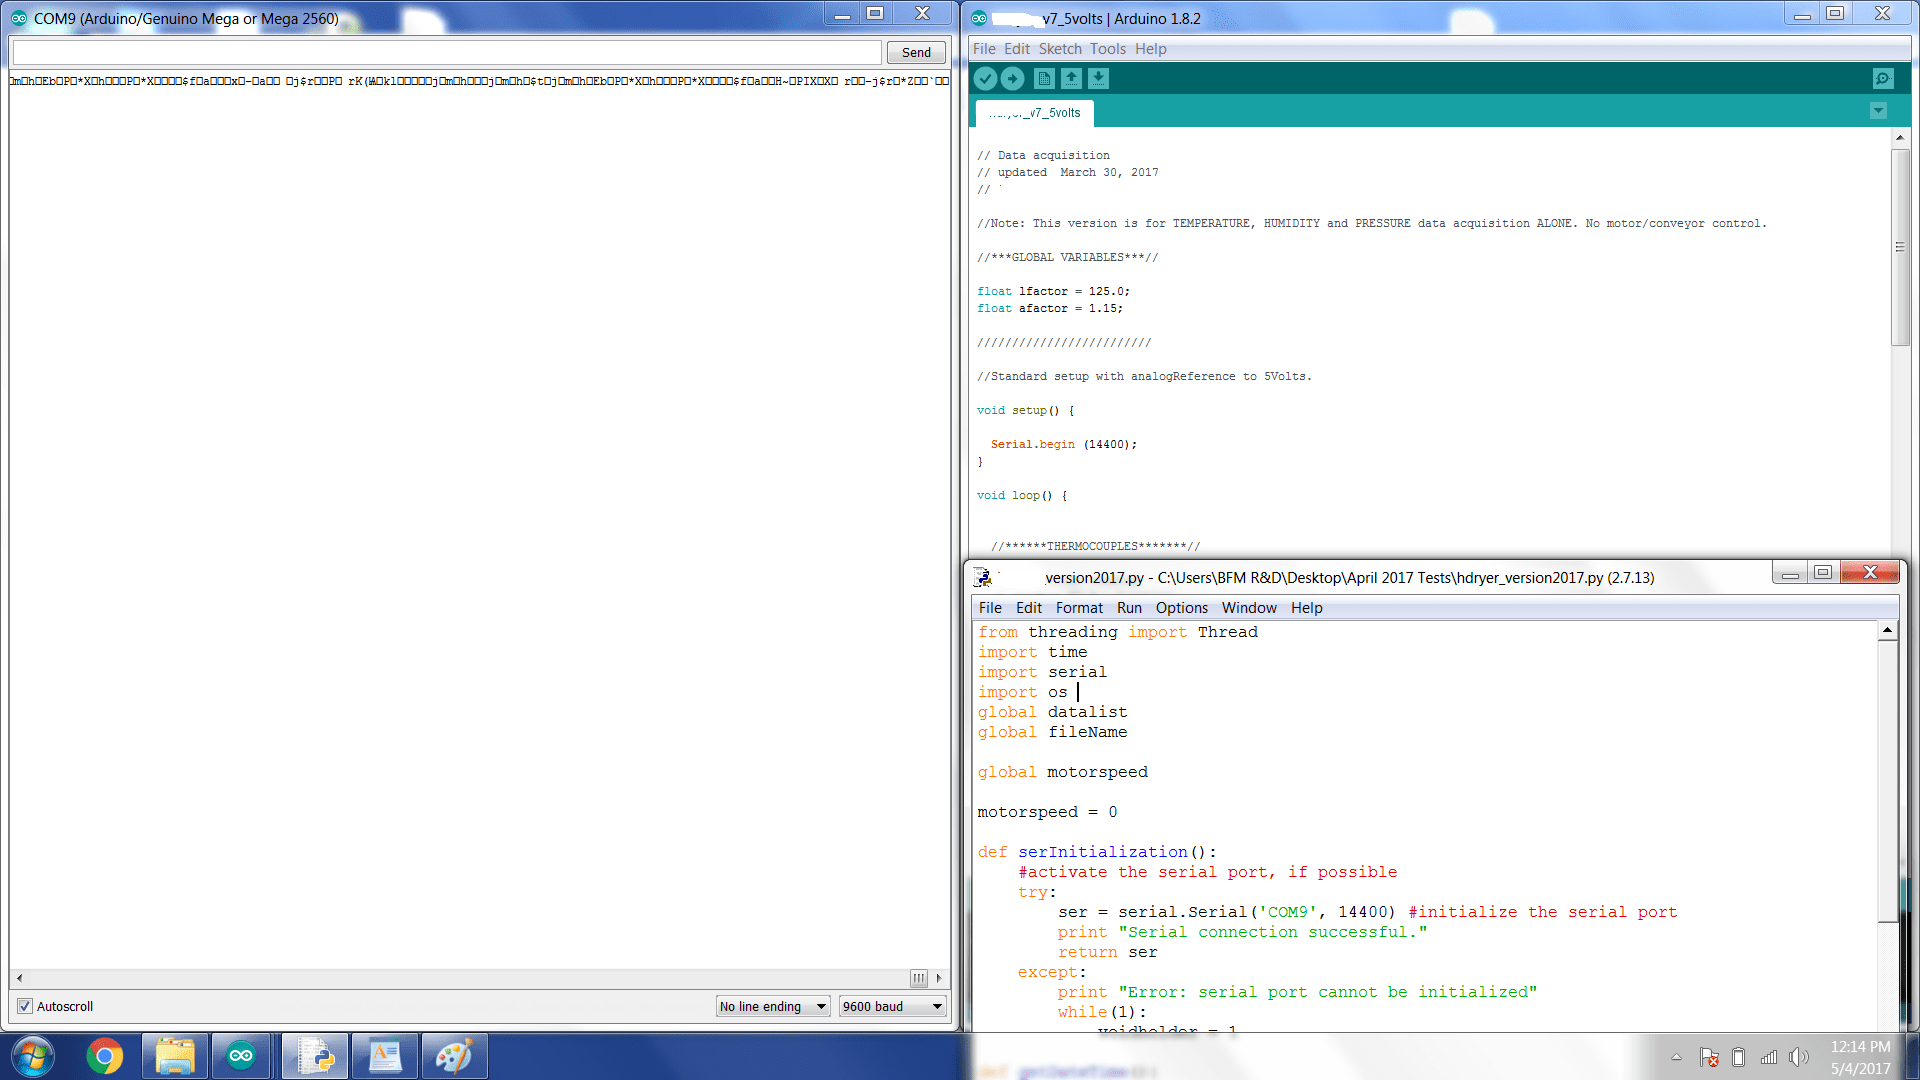Switch to Arduino taskbar icon
The width and height of the screenshot is (1920, 1080).
point(241,1056)
